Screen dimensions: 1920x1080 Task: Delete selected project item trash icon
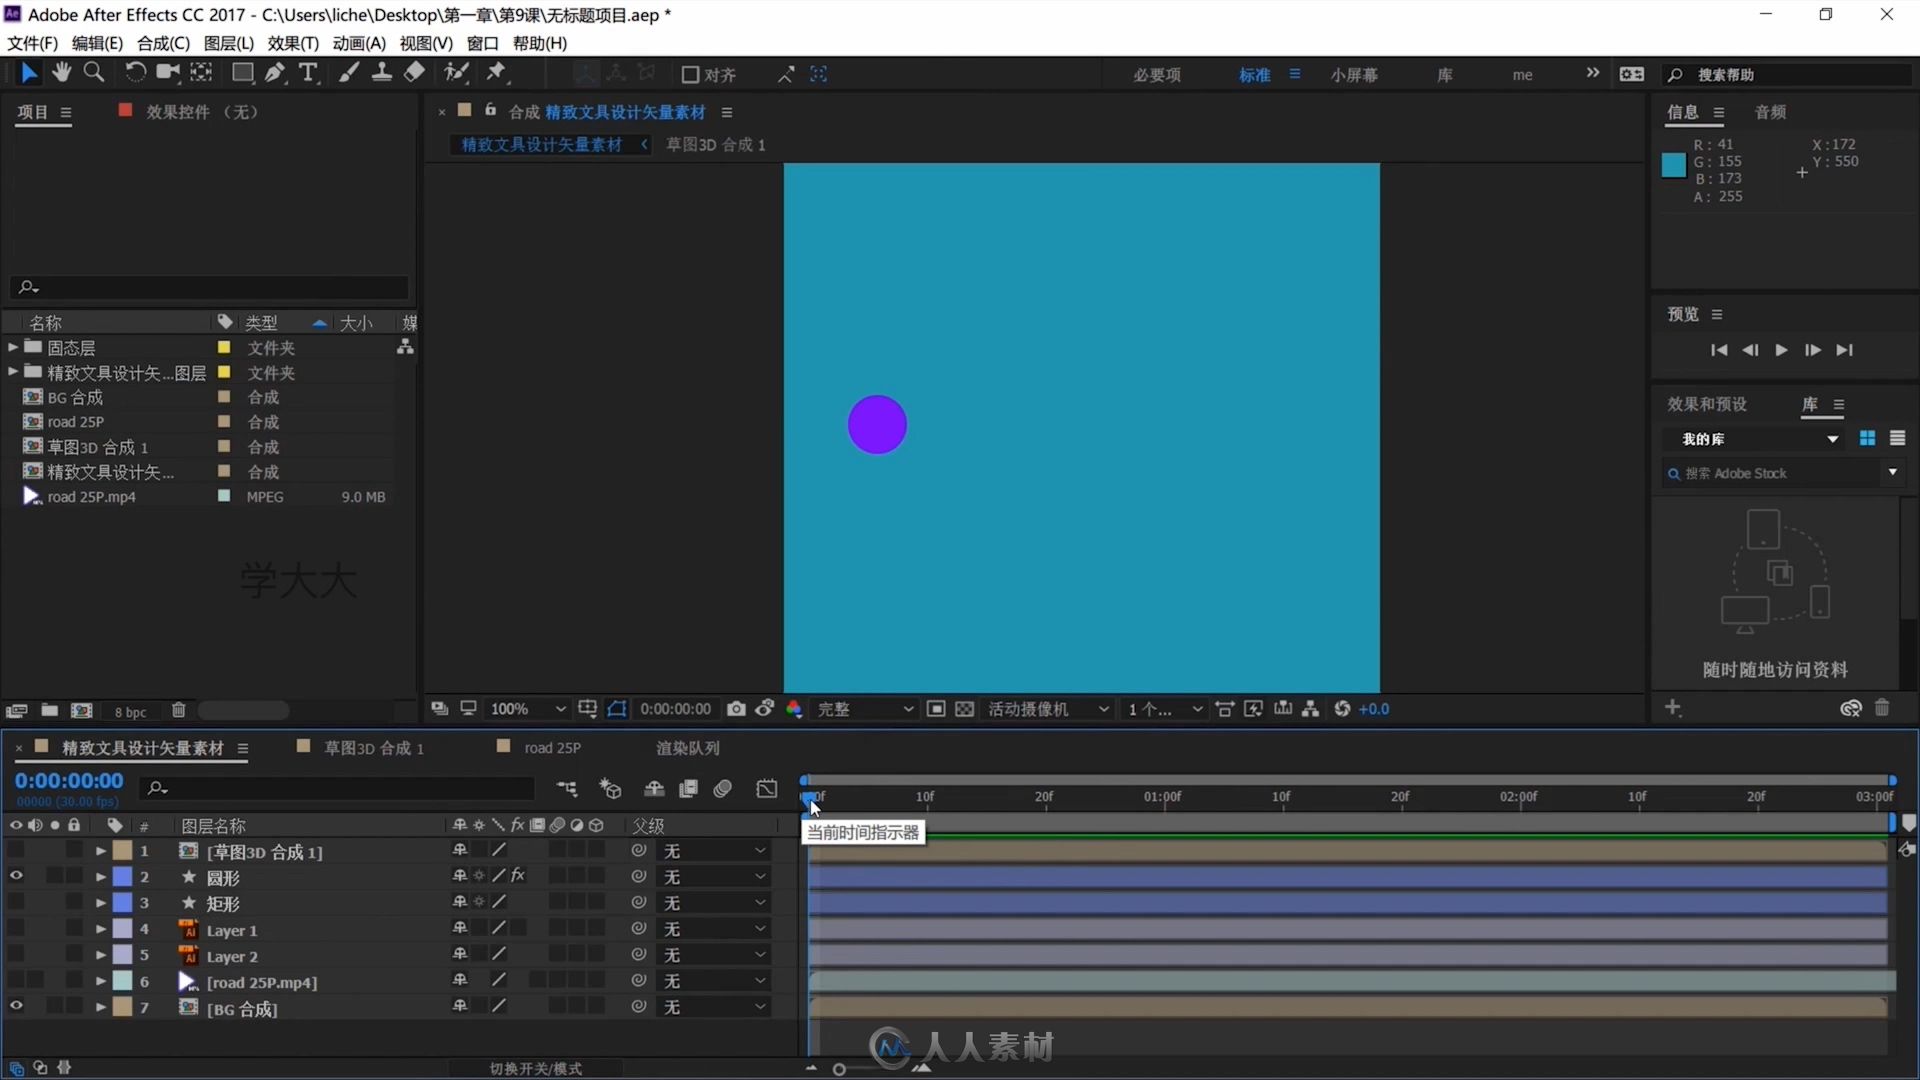coord(179,711)
